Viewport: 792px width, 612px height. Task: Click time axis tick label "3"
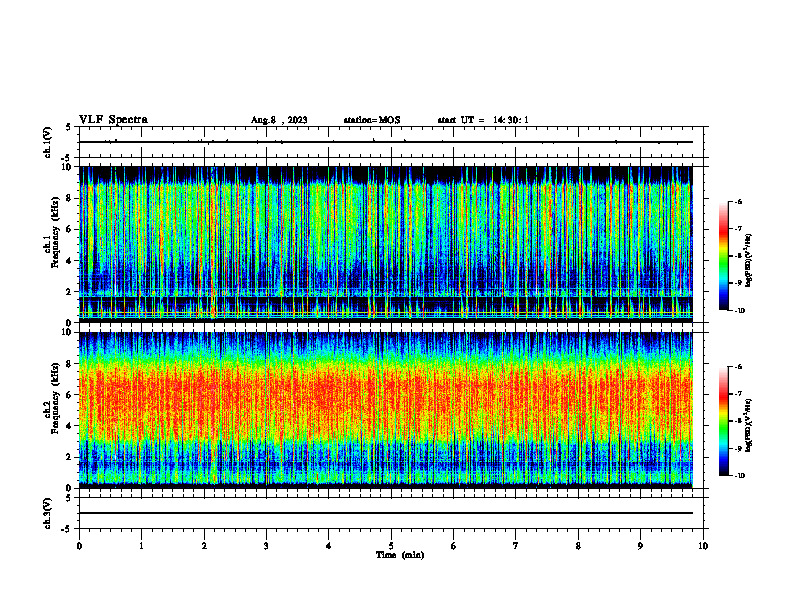pos(266,546)
